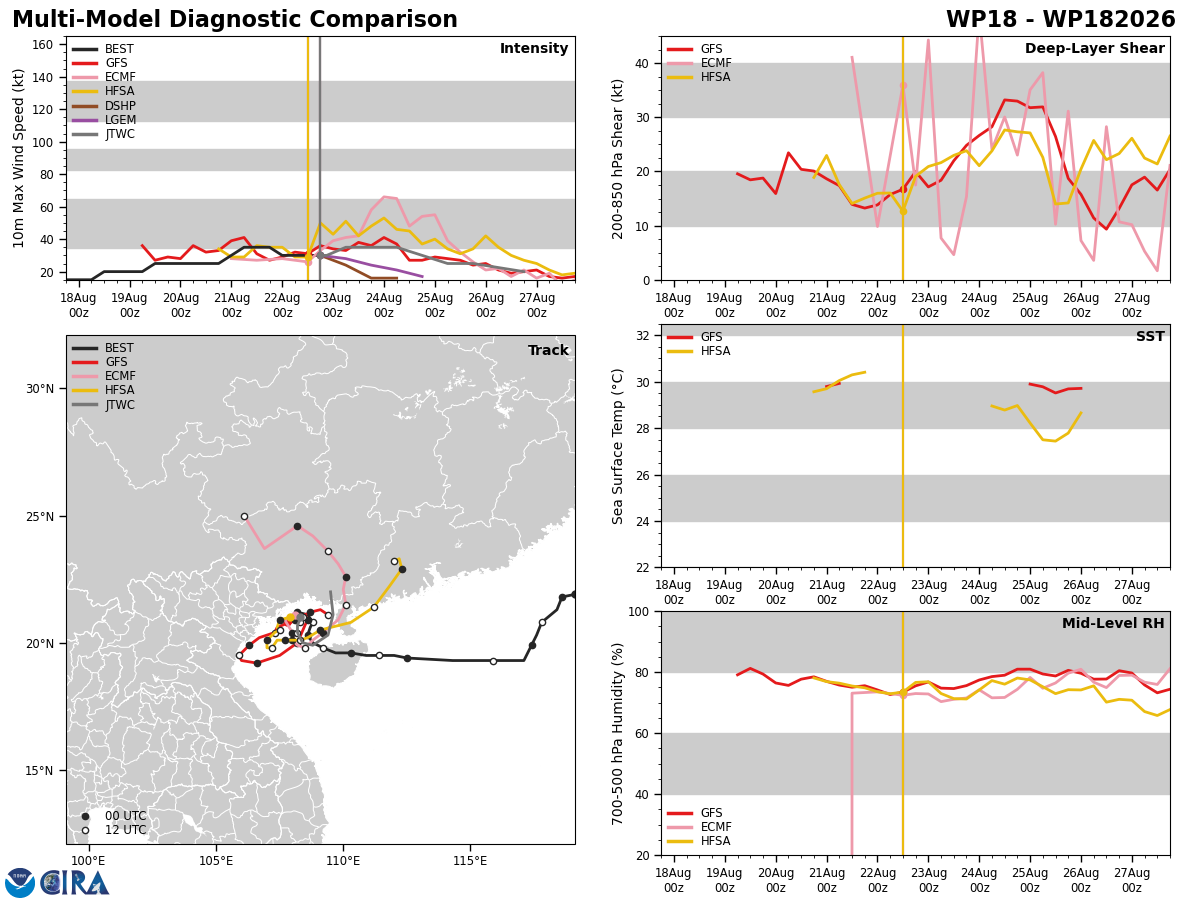Click the CIRA logo

click(75, 882)
